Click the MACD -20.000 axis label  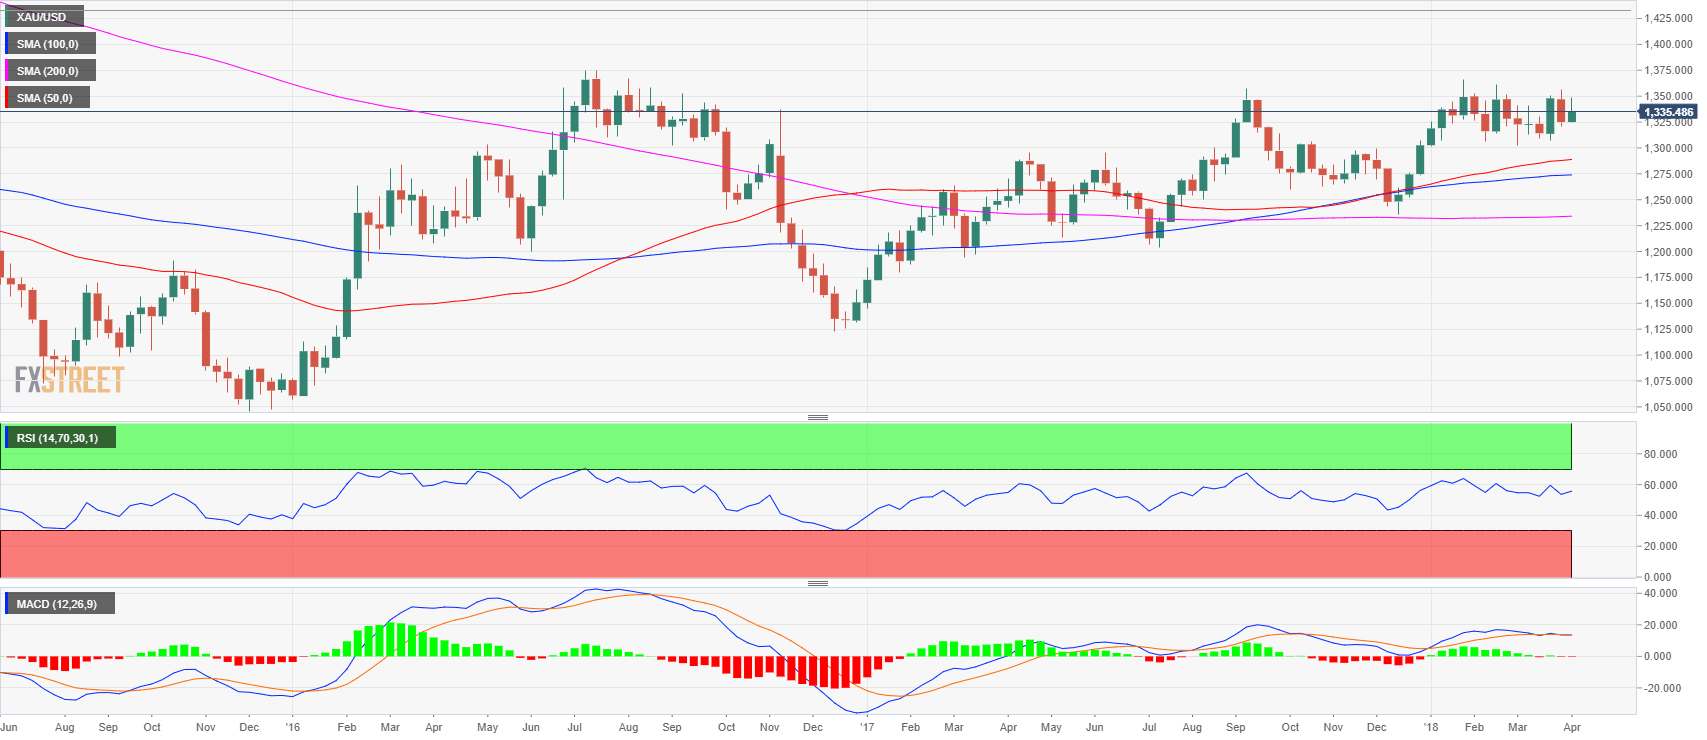tap(1660, 688)
